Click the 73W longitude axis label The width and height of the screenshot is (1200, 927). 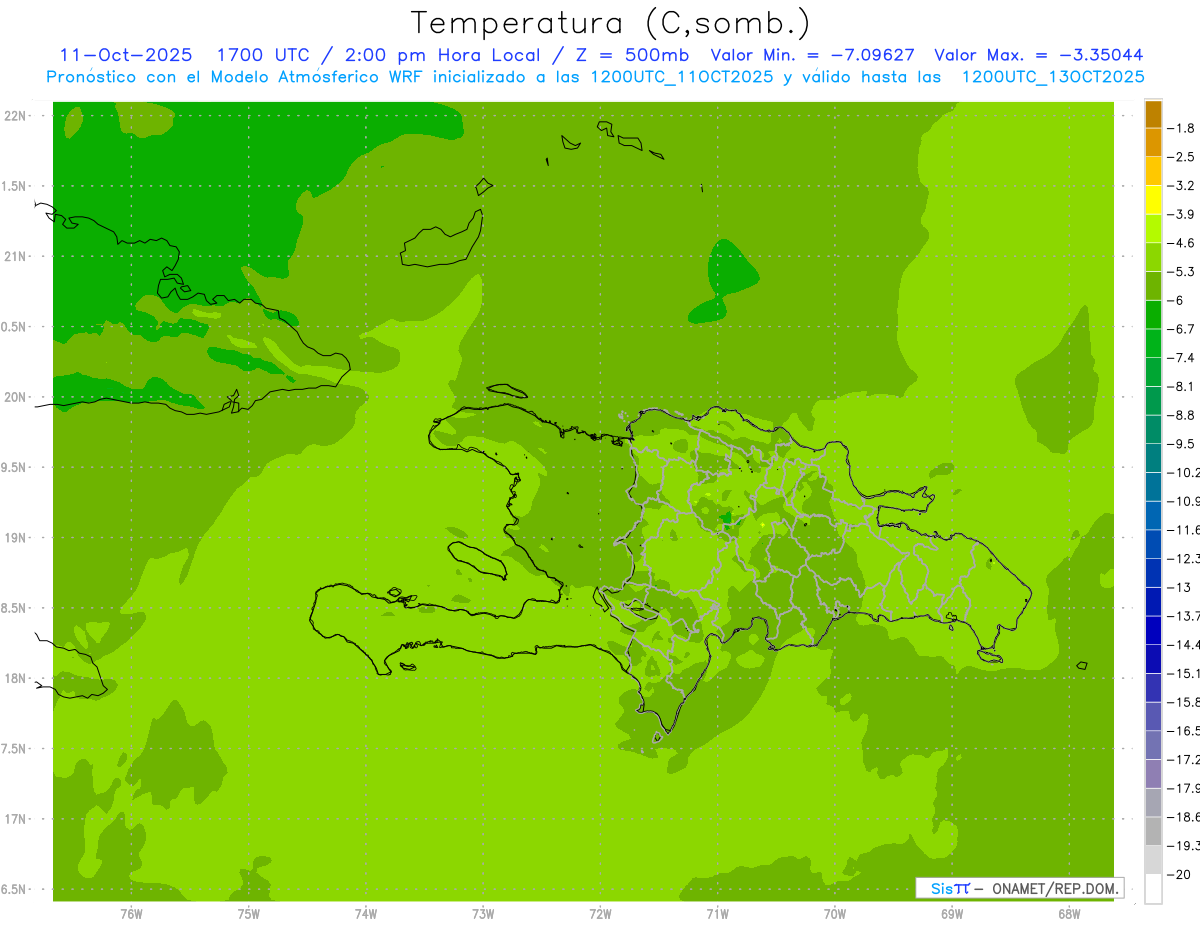[x=483, y=913]
